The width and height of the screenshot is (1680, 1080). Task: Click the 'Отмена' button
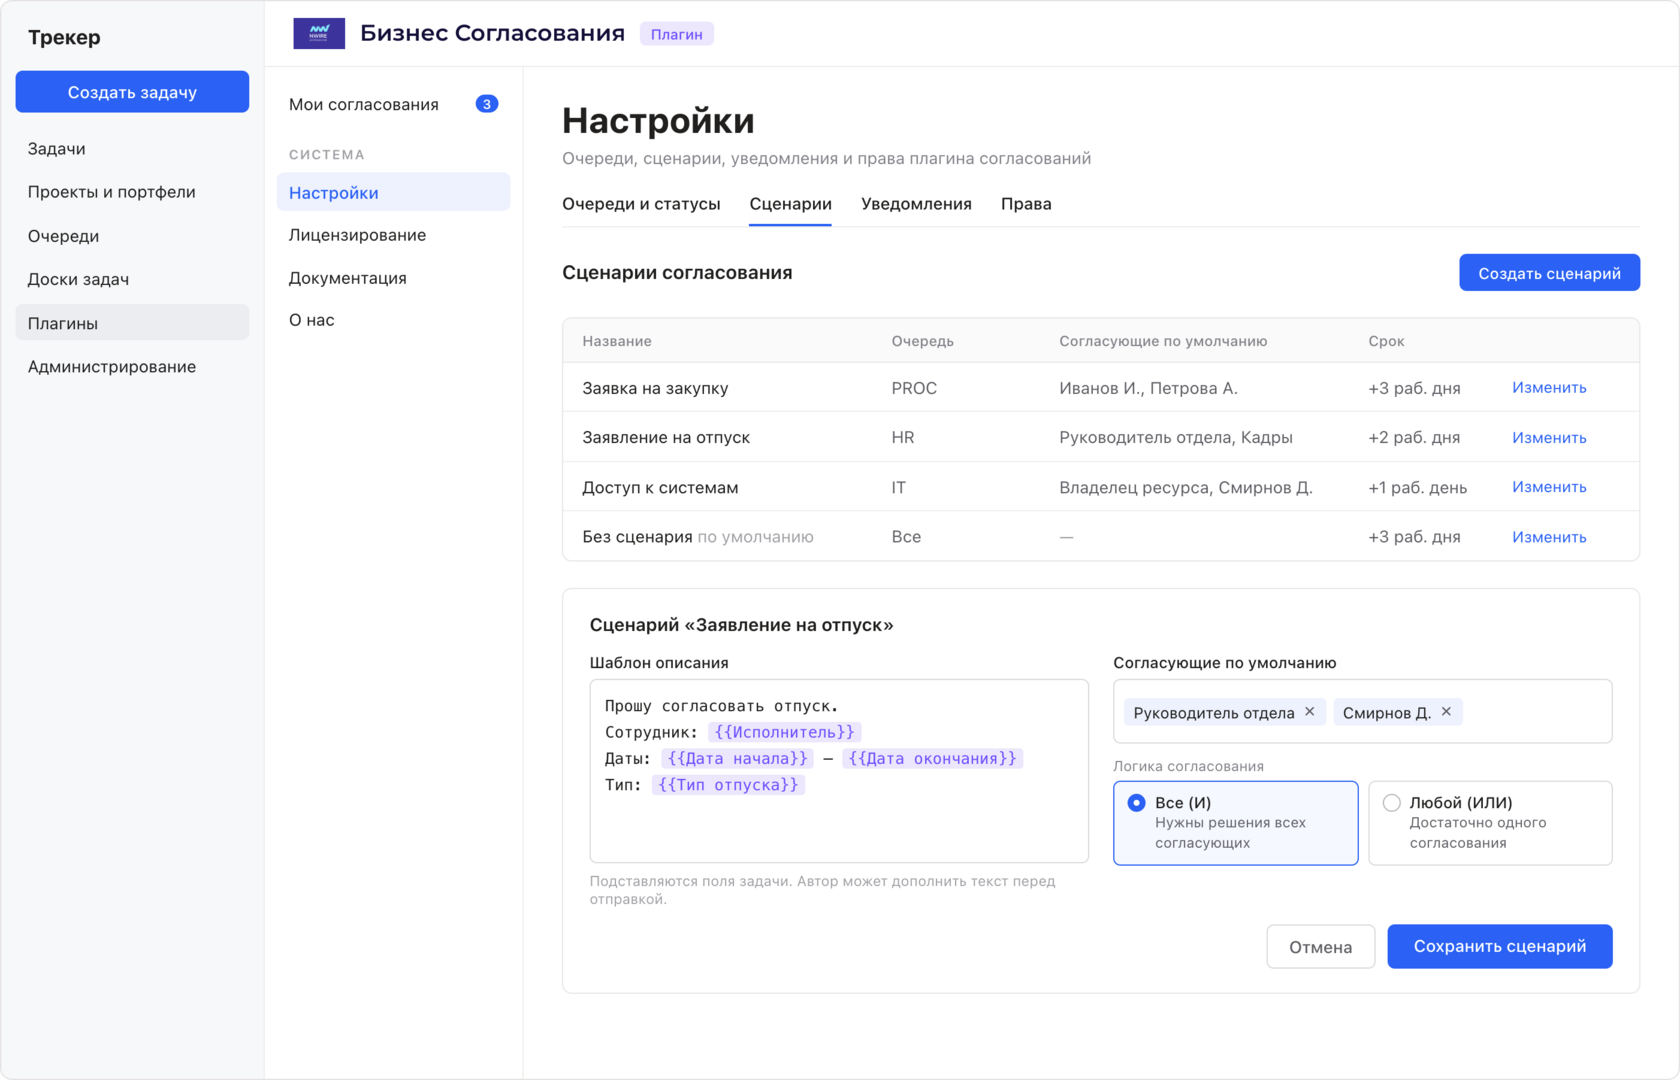coord(1320,946)
